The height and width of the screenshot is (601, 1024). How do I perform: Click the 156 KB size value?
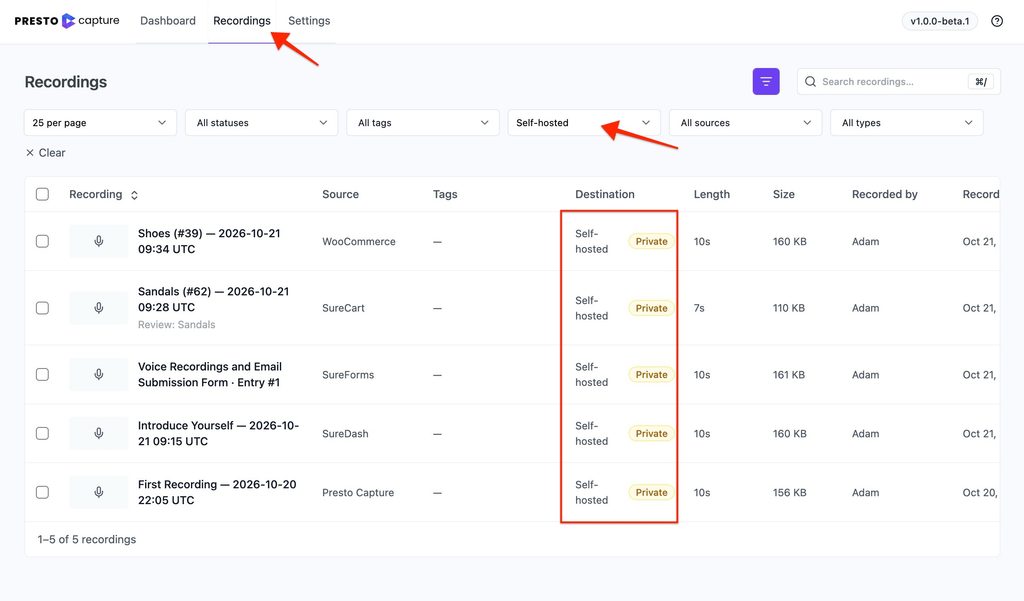click(790, 492)
